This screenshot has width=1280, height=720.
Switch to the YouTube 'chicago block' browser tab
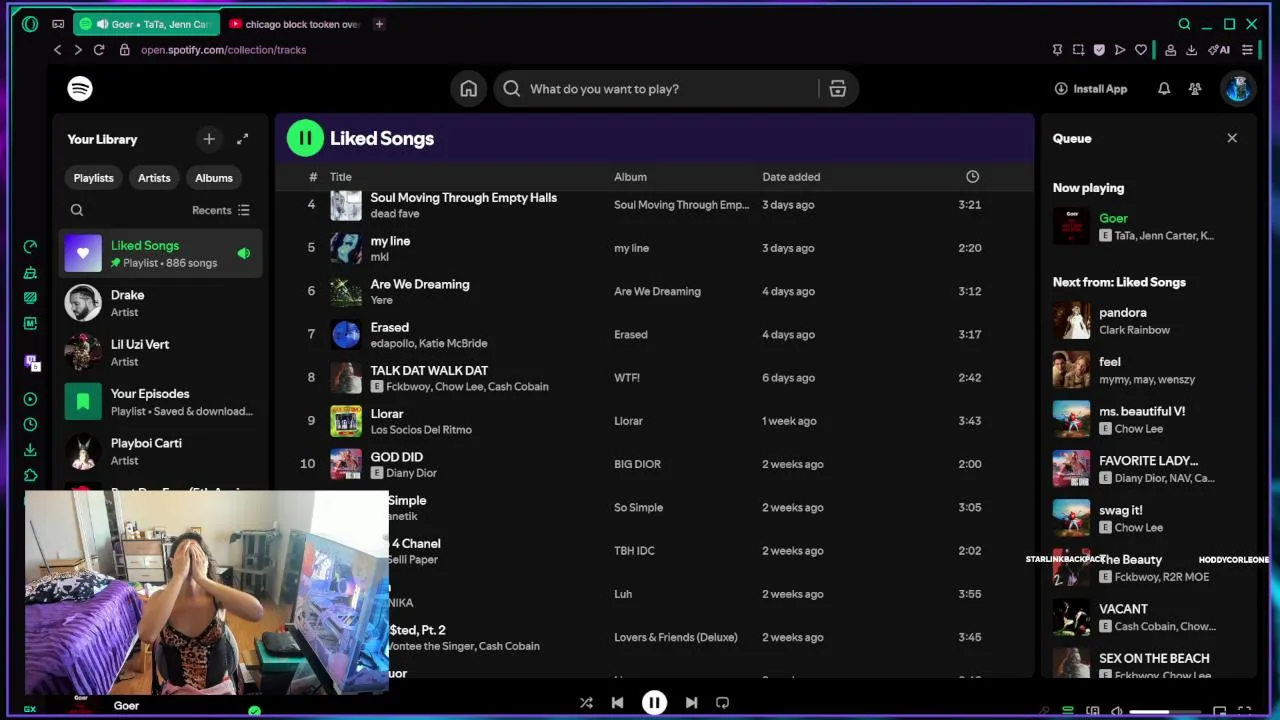(x=293, y=24)
